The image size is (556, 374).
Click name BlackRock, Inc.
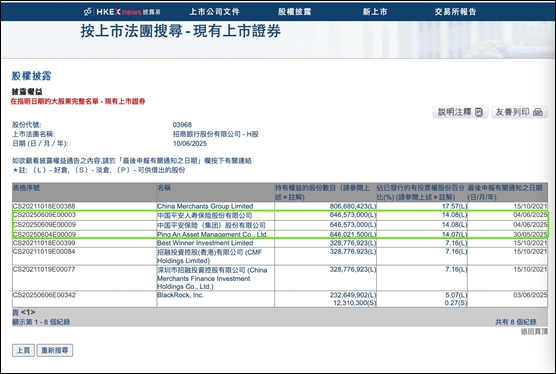180,295
